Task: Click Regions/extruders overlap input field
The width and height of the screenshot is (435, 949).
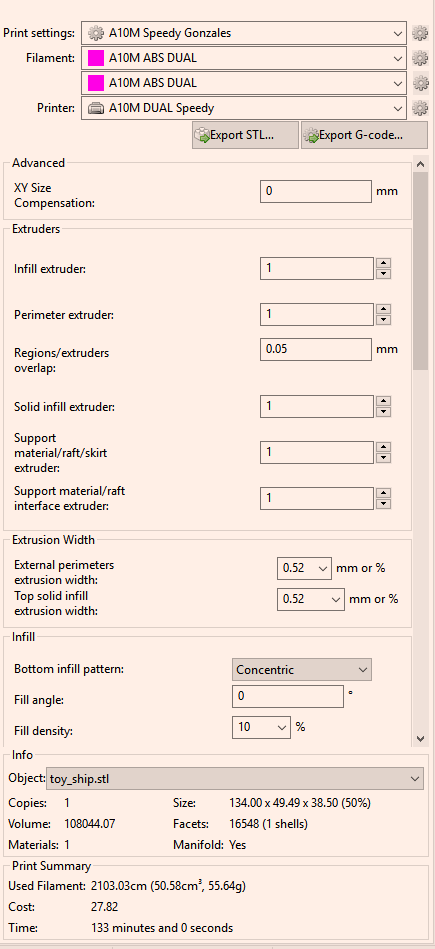Action: click(x=316, y=350)
